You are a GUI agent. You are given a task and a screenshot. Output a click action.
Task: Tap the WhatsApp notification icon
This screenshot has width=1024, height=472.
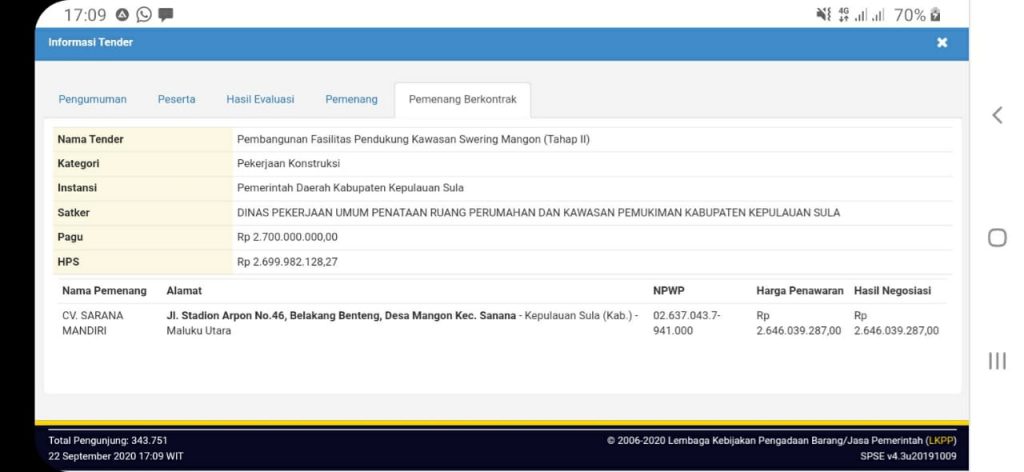144,14
